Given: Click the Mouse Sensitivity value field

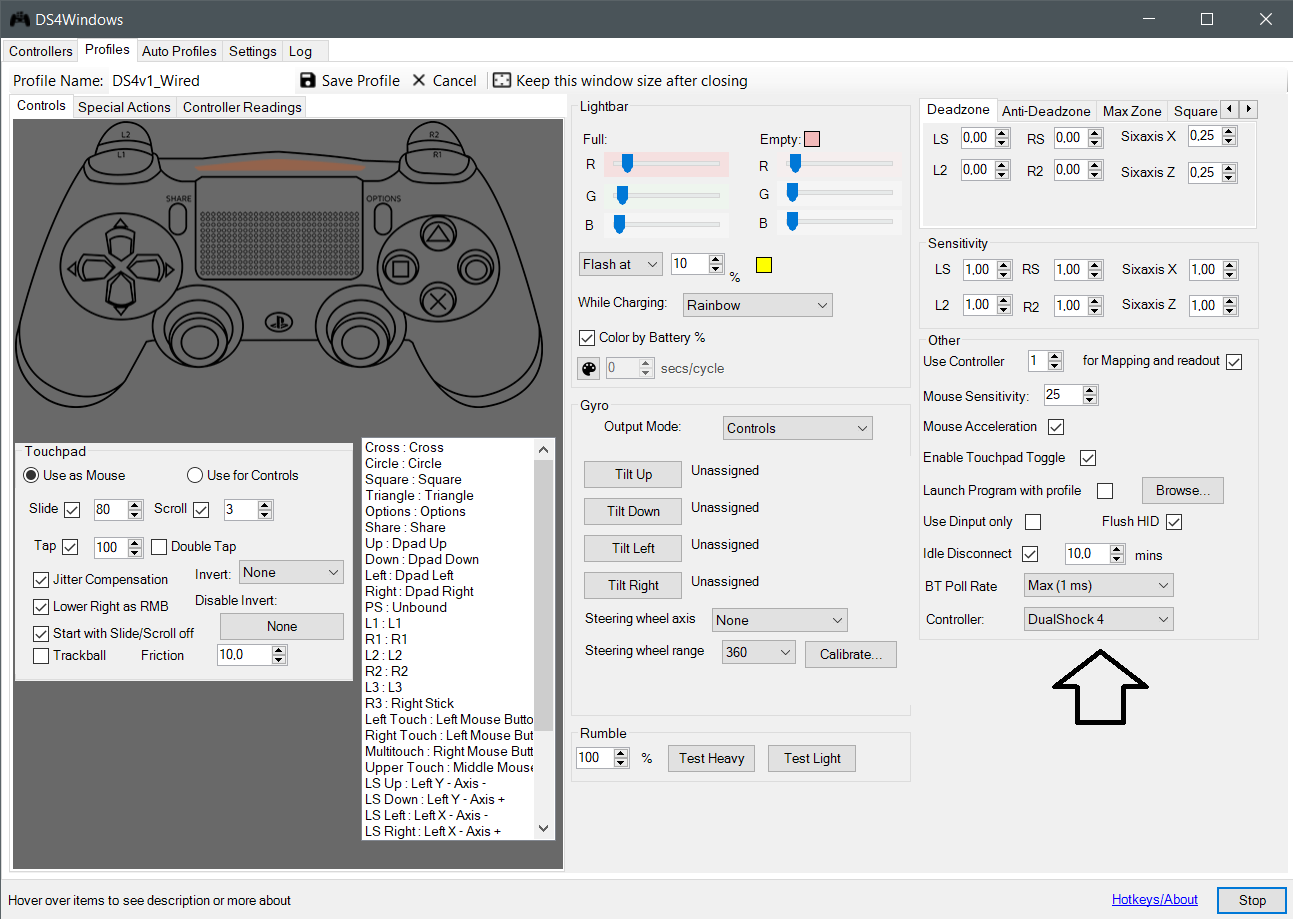Looking at the screenshot, I should tap(1063, 395).
